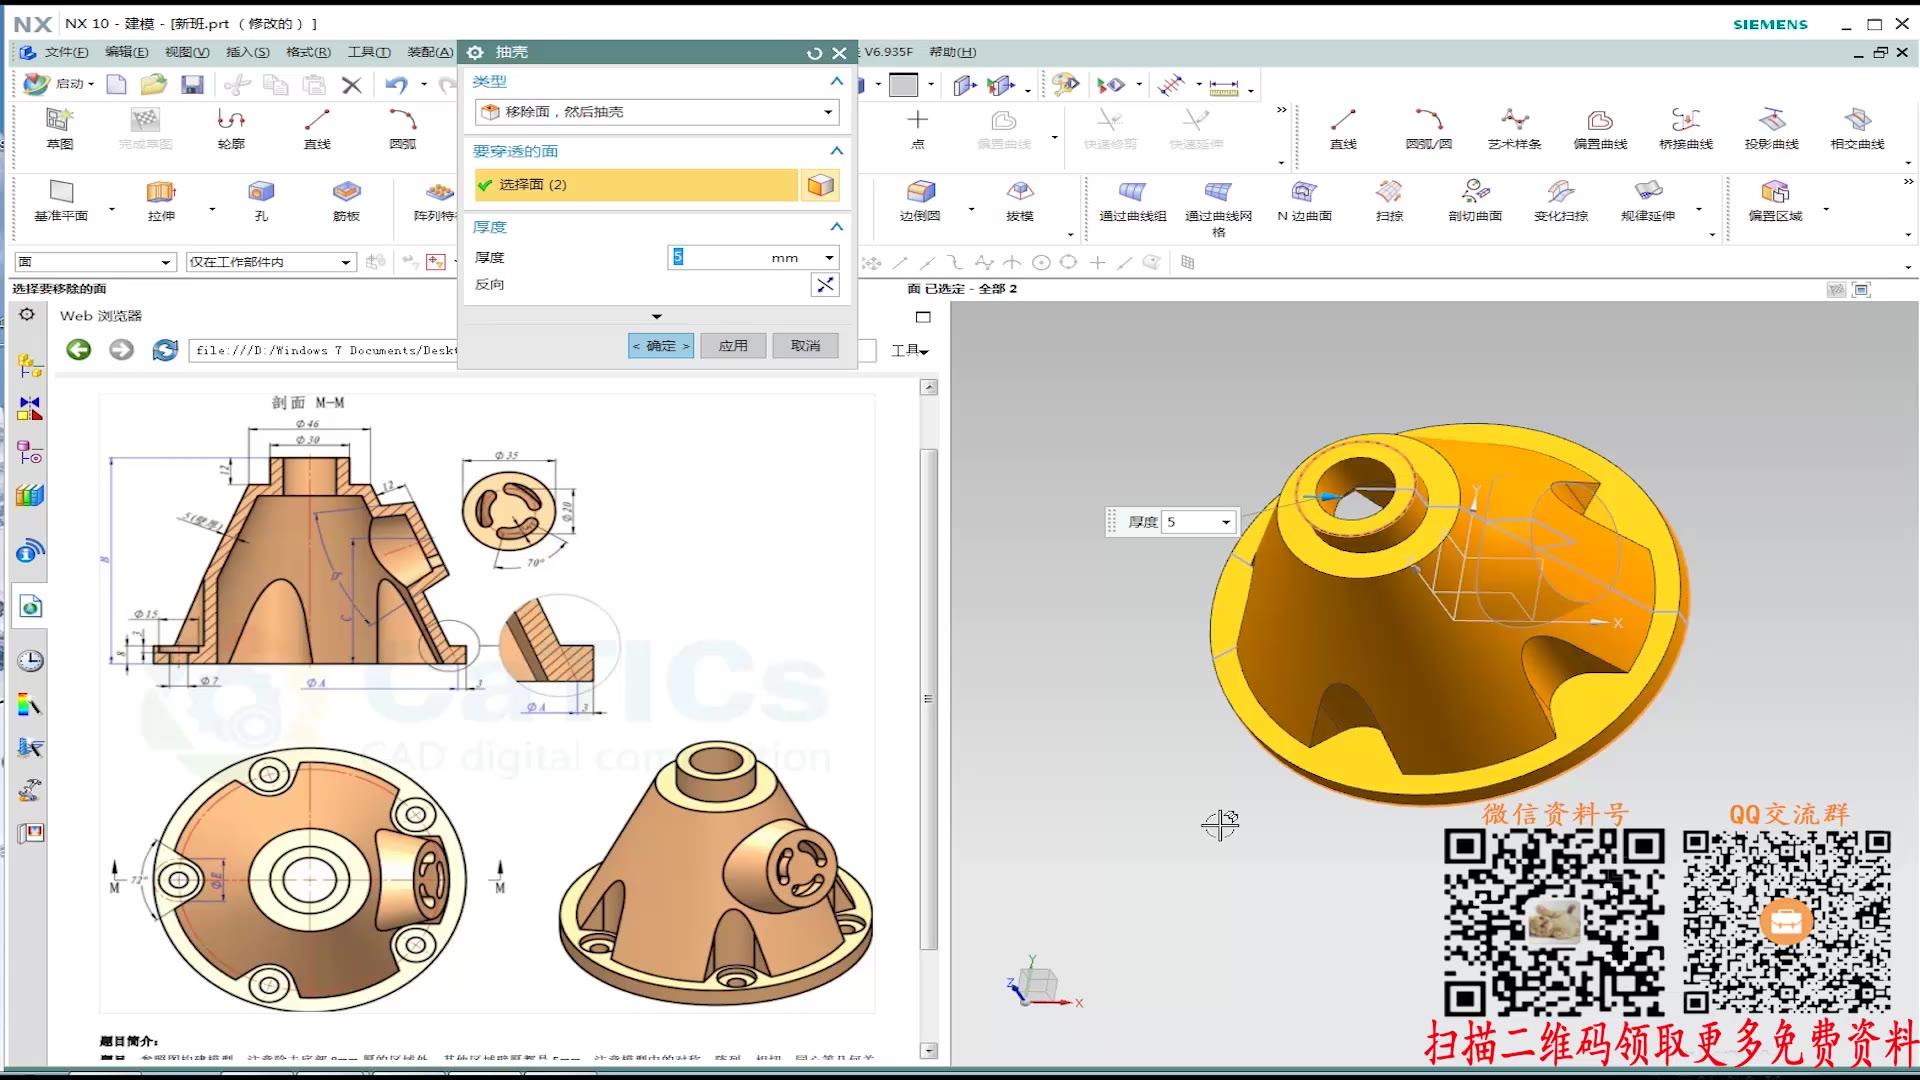Viewport: 1920px width, 1080px height.
Task: Click the Apply (应用) button
Action: [733, 346]
